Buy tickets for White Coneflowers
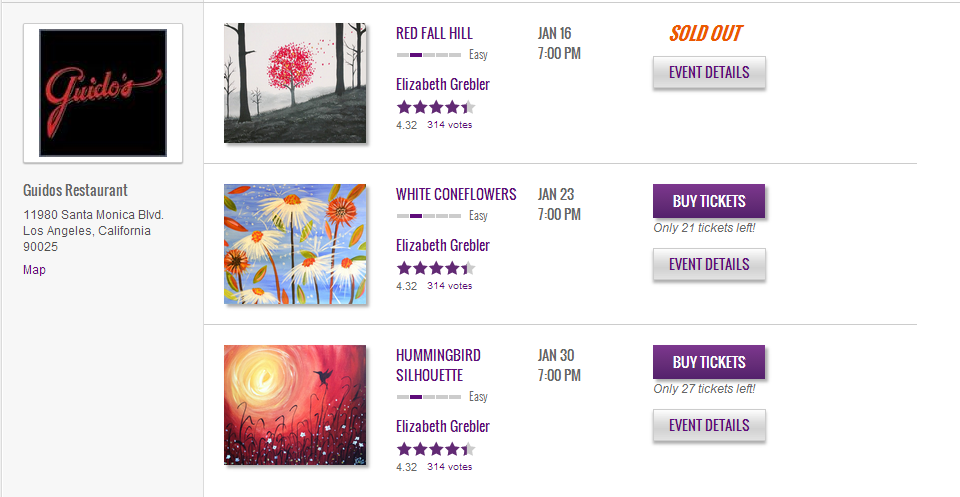The width and height of the screenshot is (960, 497). (708, 201)
